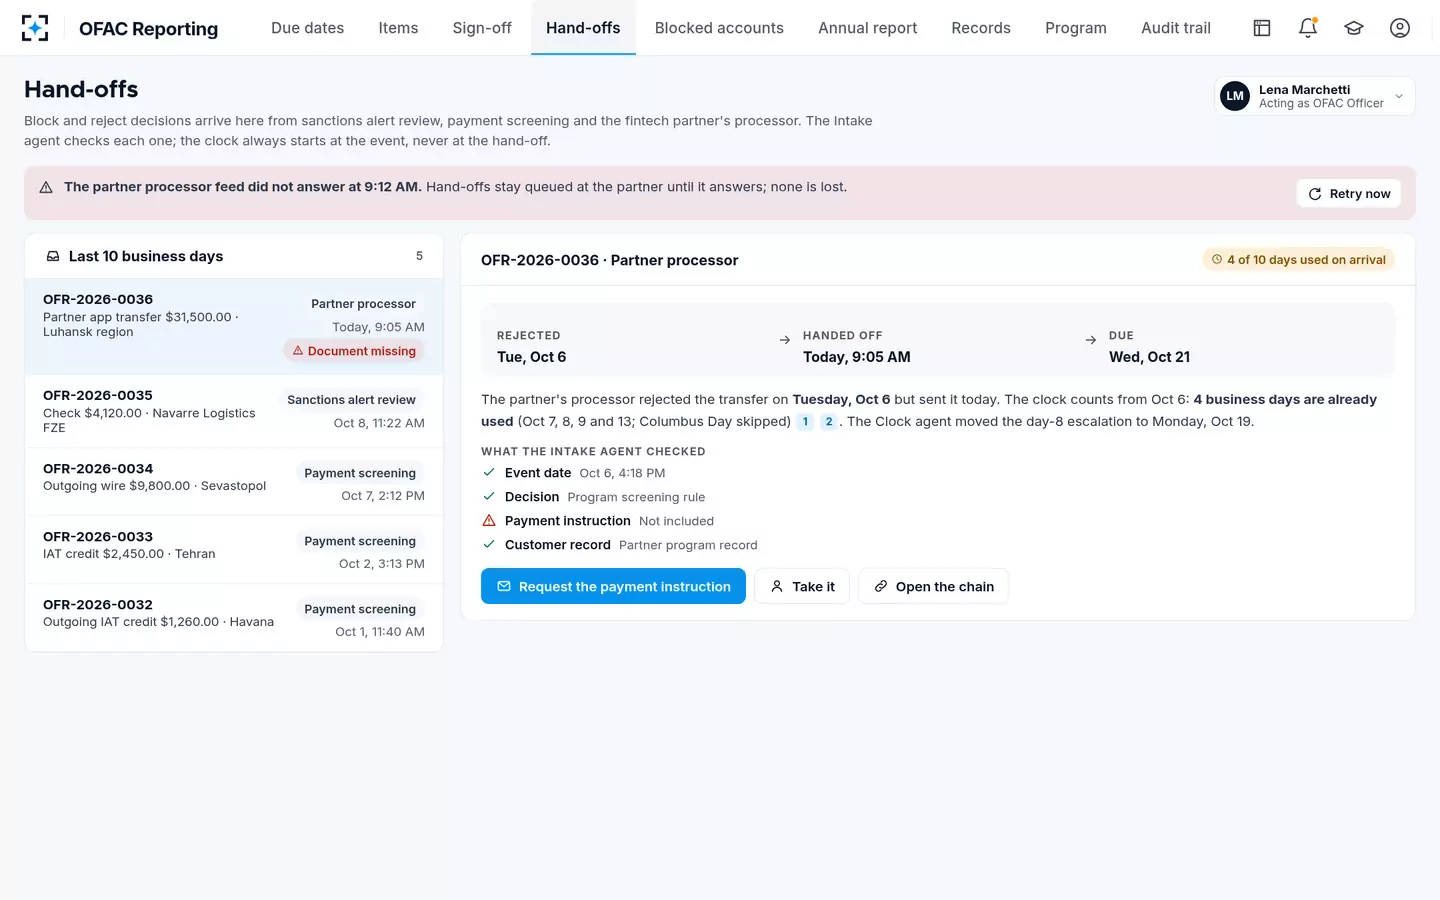Select hand-off OFR-2026-0033 Tehran IAT credit
This screenshot has height=900, width=1440.
click(x=234, y=550)
